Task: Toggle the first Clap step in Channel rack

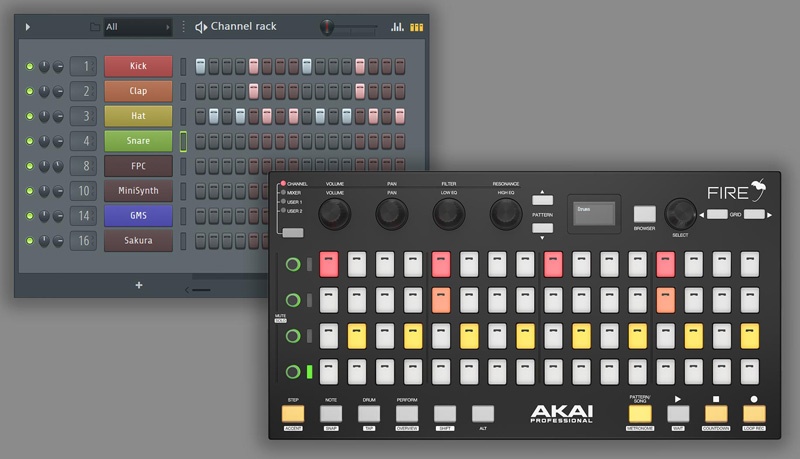Action: [201, 91]
